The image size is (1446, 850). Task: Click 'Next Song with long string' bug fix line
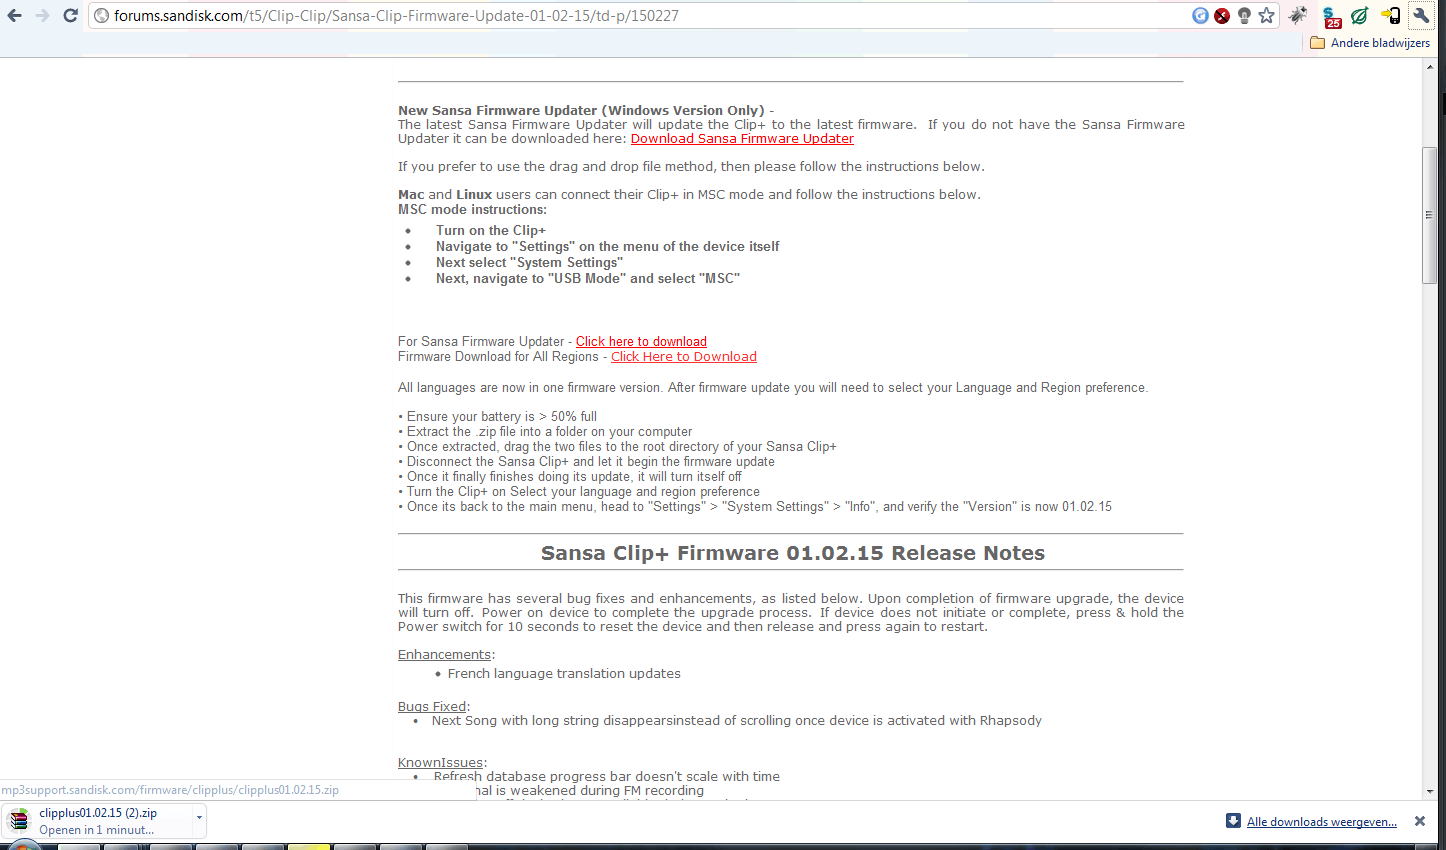click(737, 721)
